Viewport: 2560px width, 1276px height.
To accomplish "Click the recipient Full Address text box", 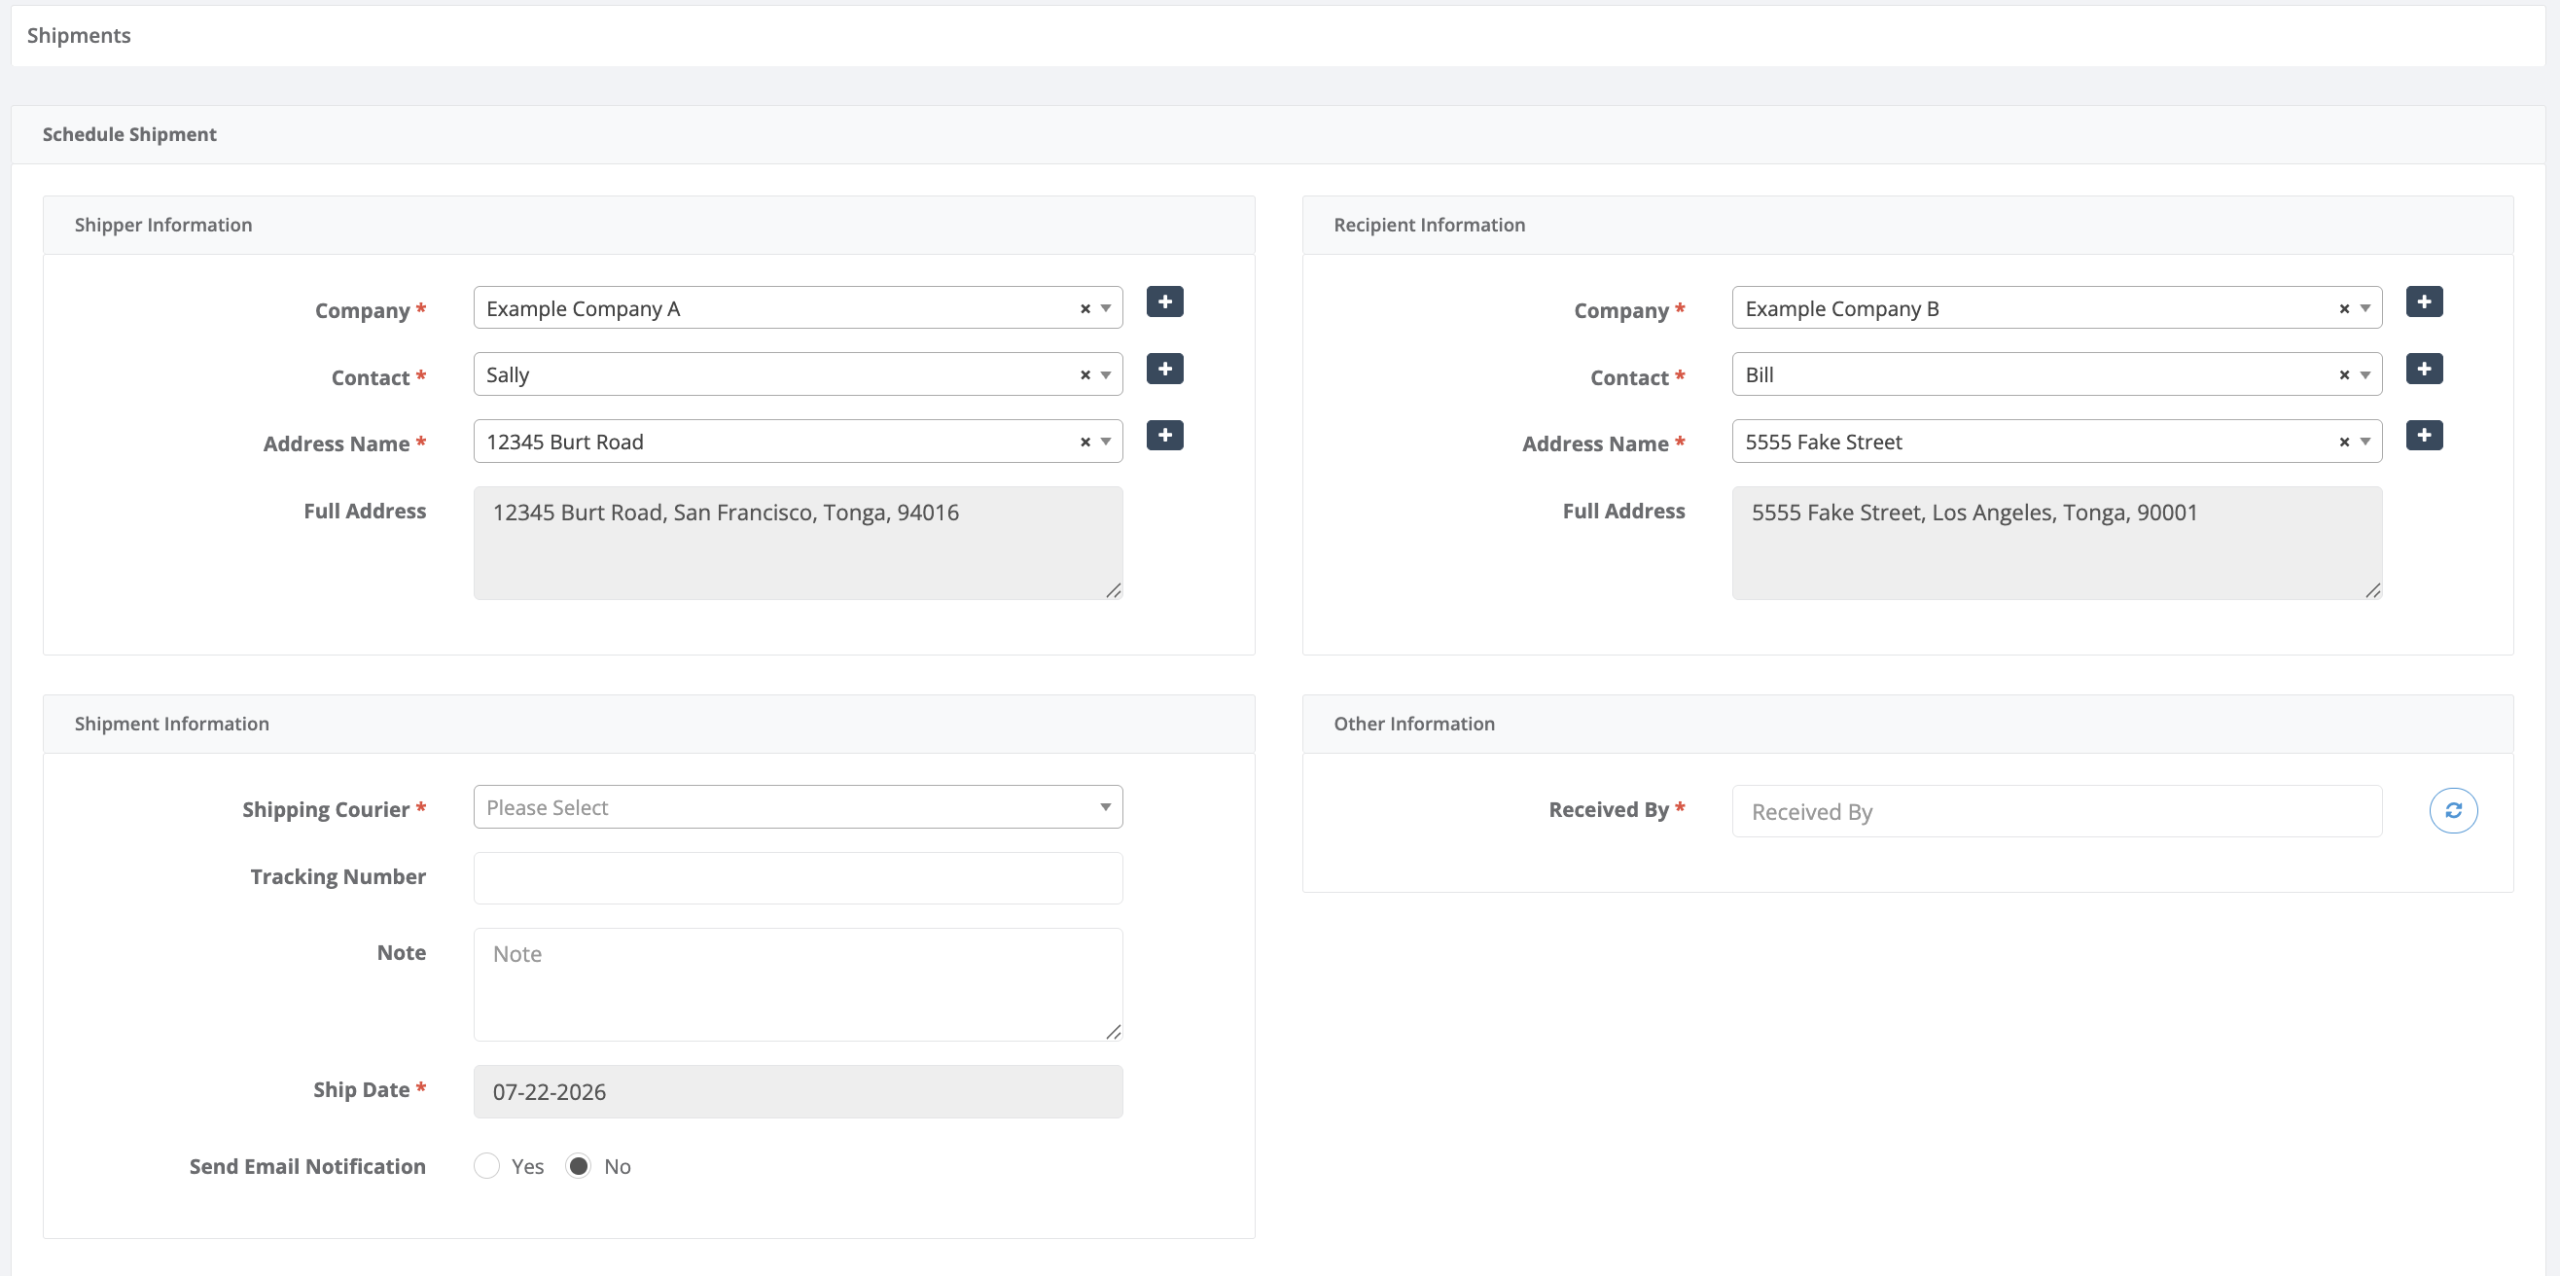I will [2057, 543].
